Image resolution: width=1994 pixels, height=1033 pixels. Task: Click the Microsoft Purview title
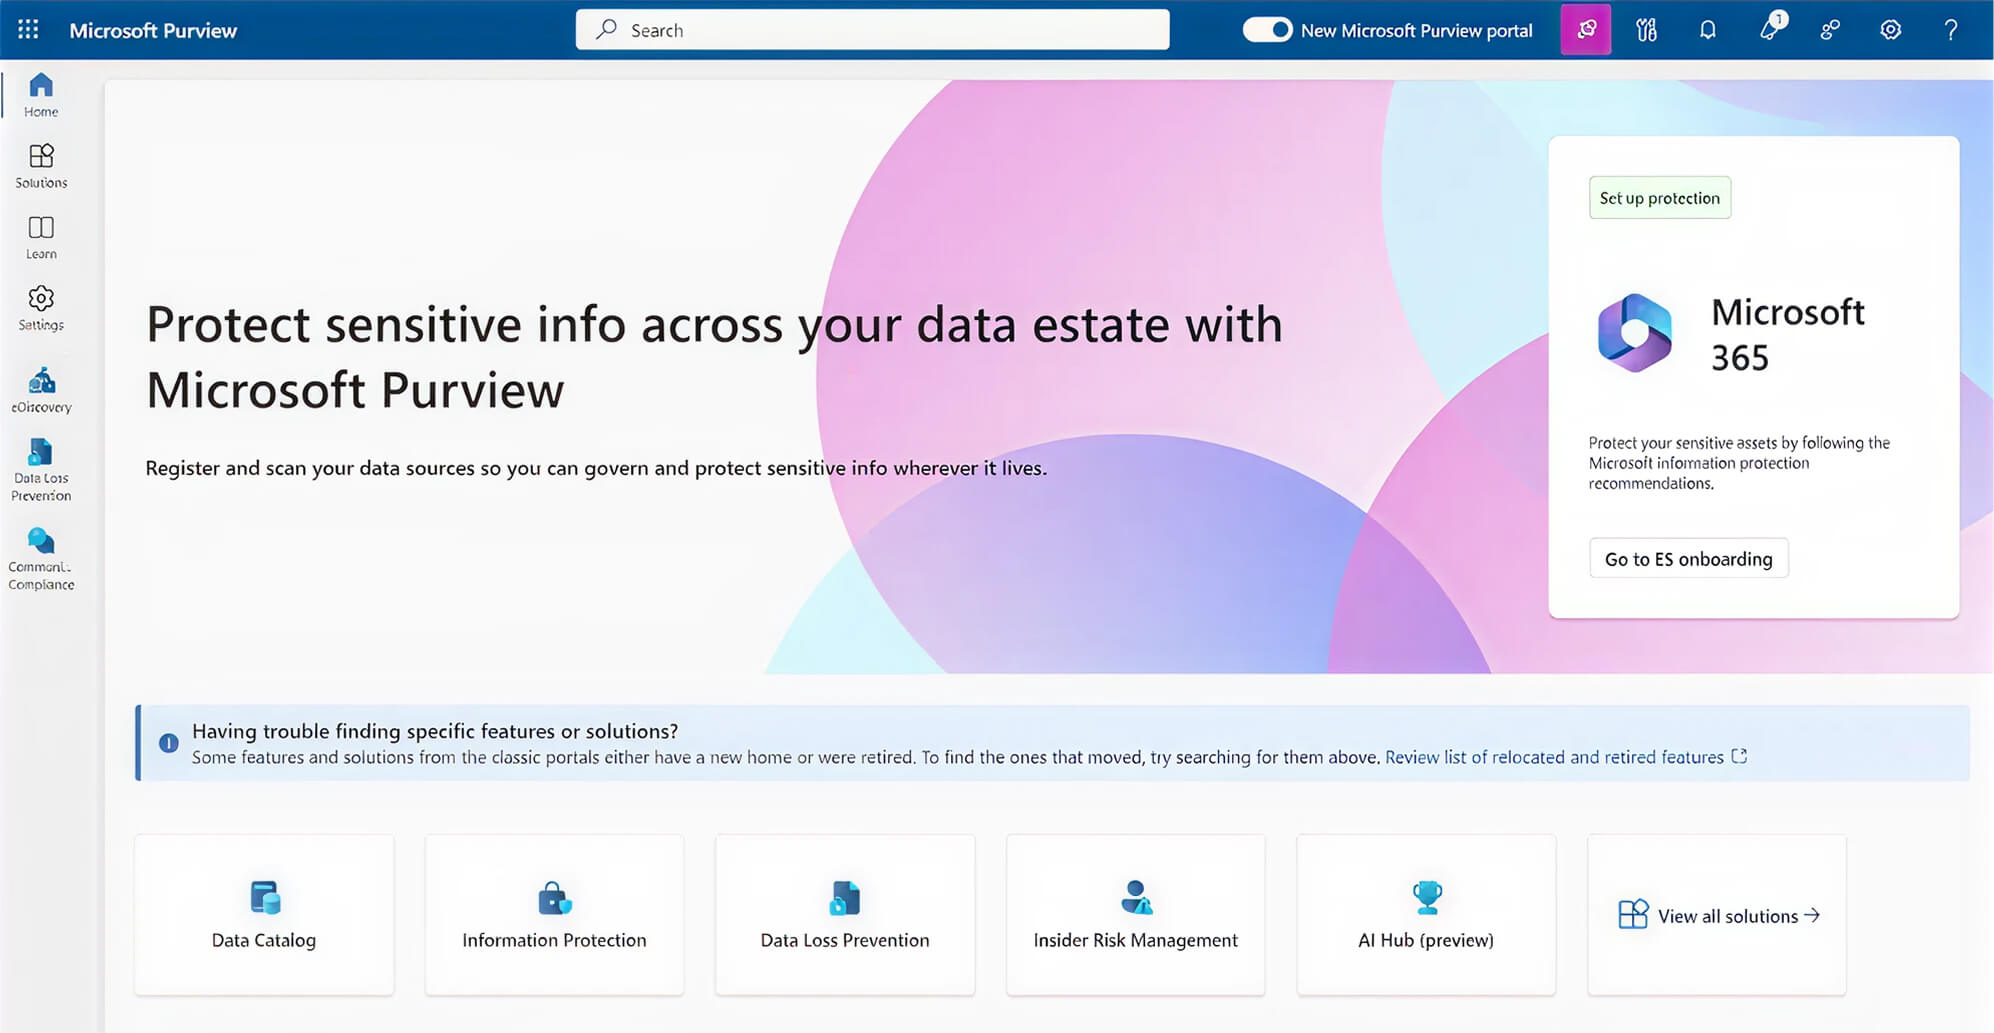pos(153,31)
